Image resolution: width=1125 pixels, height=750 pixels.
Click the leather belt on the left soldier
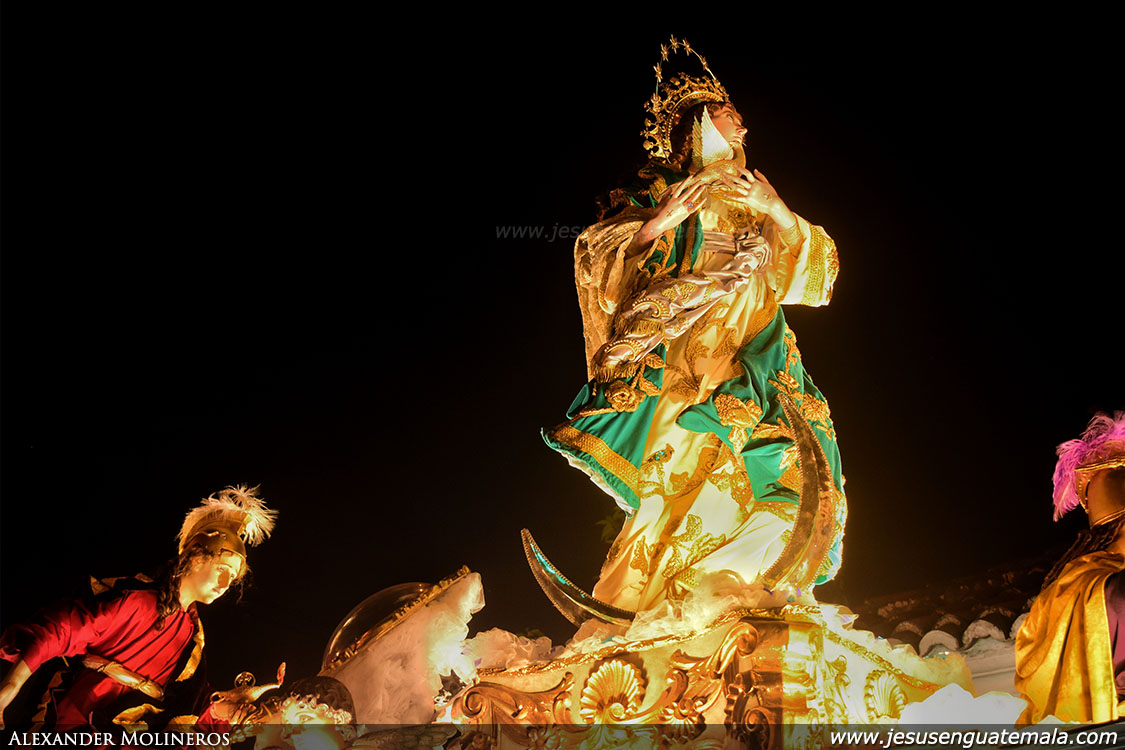click(125, 675)
